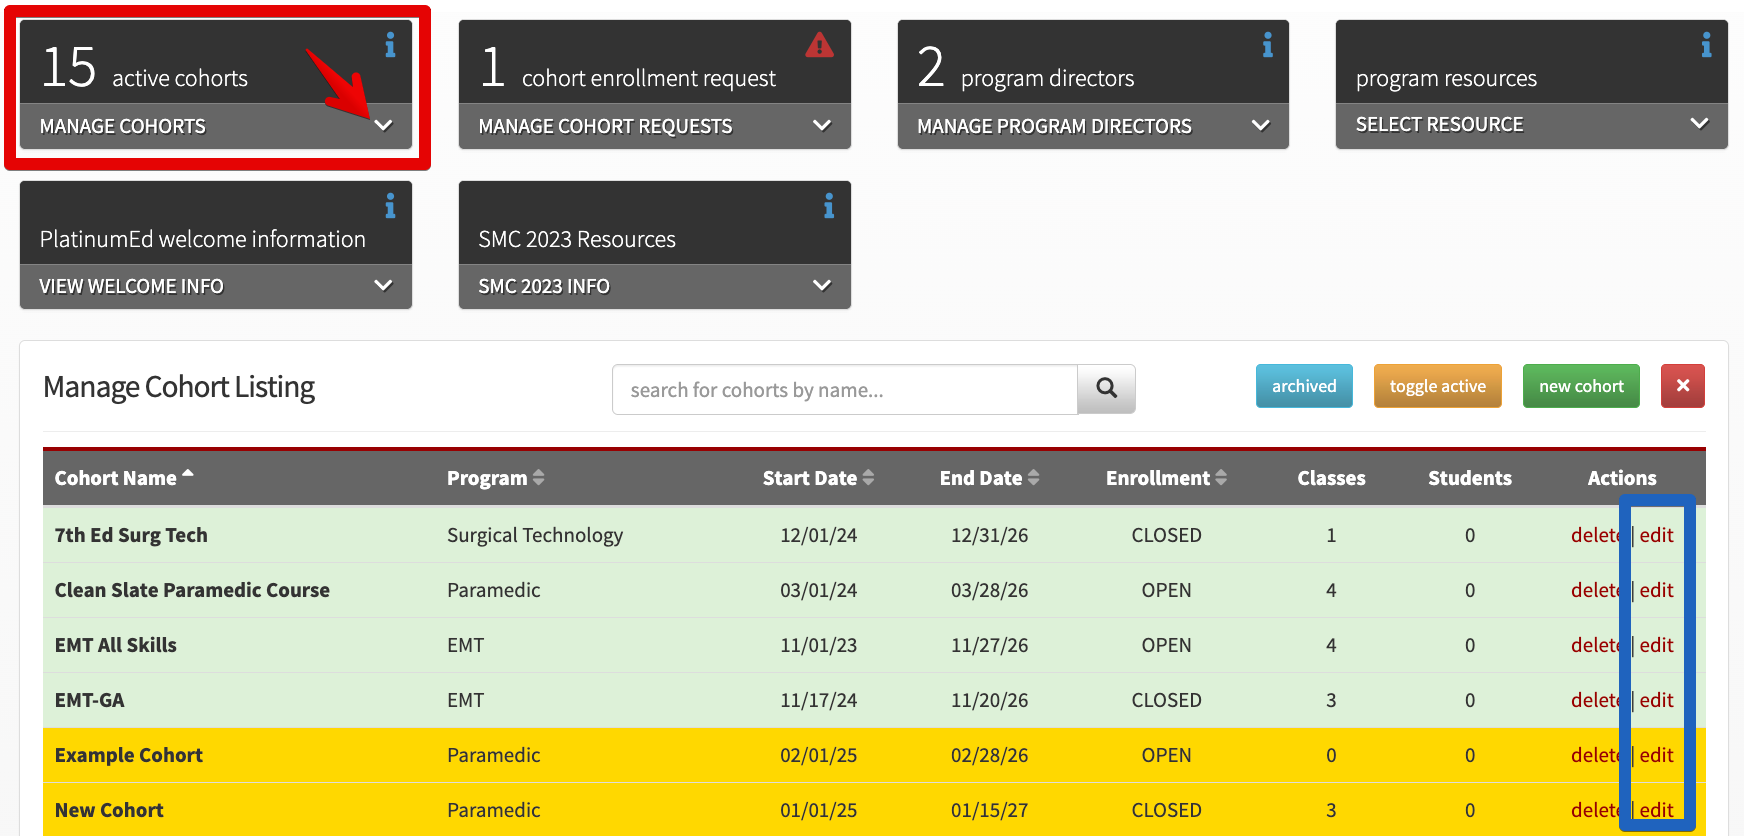Close cohort listing with red X button
Viewport: 1744px width, 836px height.
pos(1682,386)
